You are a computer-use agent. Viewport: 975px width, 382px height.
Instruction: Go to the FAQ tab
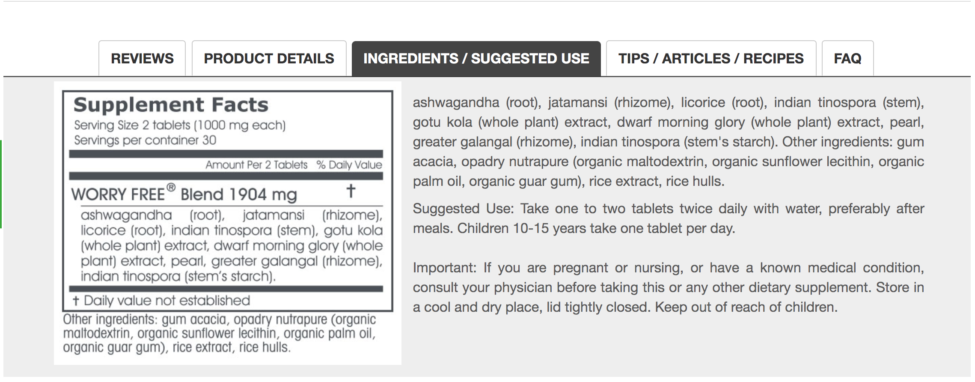click(x=848, y=58)
